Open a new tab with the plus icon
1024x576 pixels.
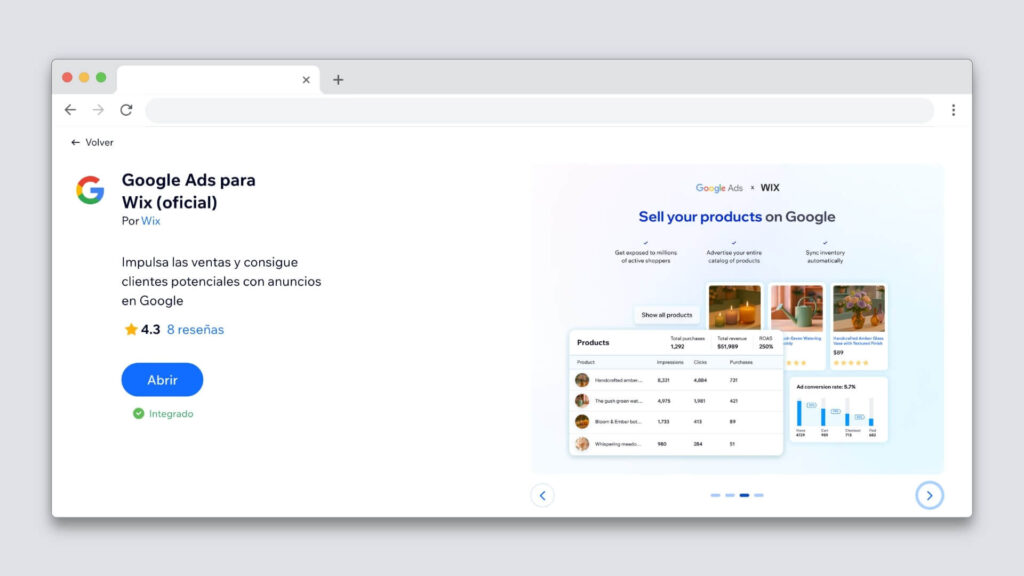coord(338,80)
